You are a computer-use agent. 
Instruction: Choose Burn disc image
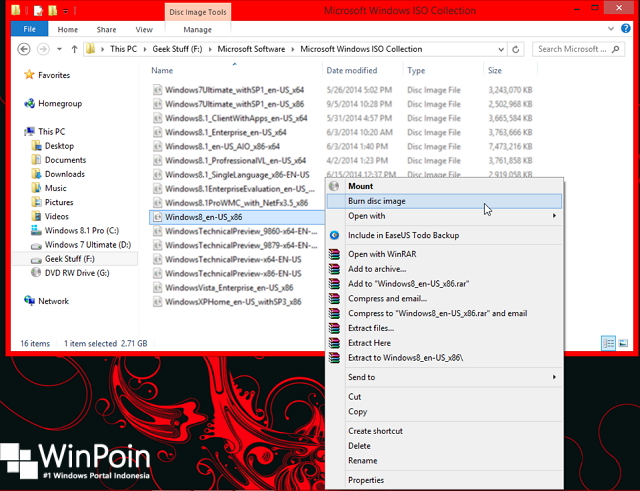tap(444, 201)
